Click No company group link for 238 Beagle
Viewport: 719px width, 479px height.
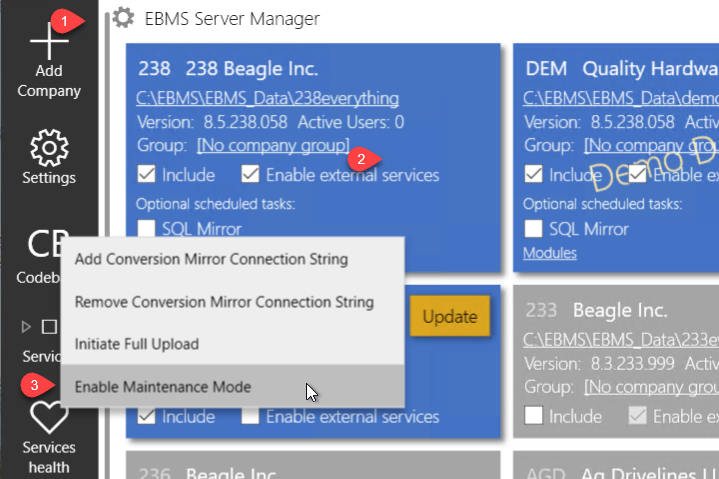[273, 146]
